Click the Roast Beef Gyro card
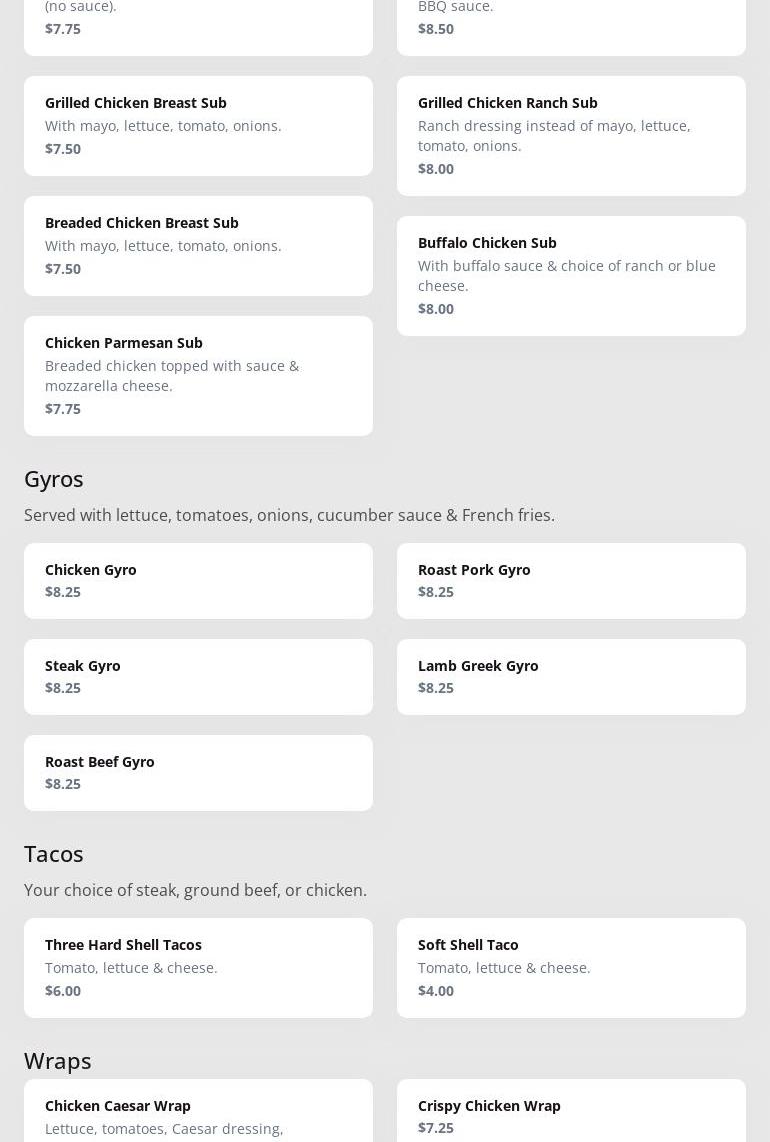The height and width of the screenshot is (1142, 770). (x=198, y=773)
